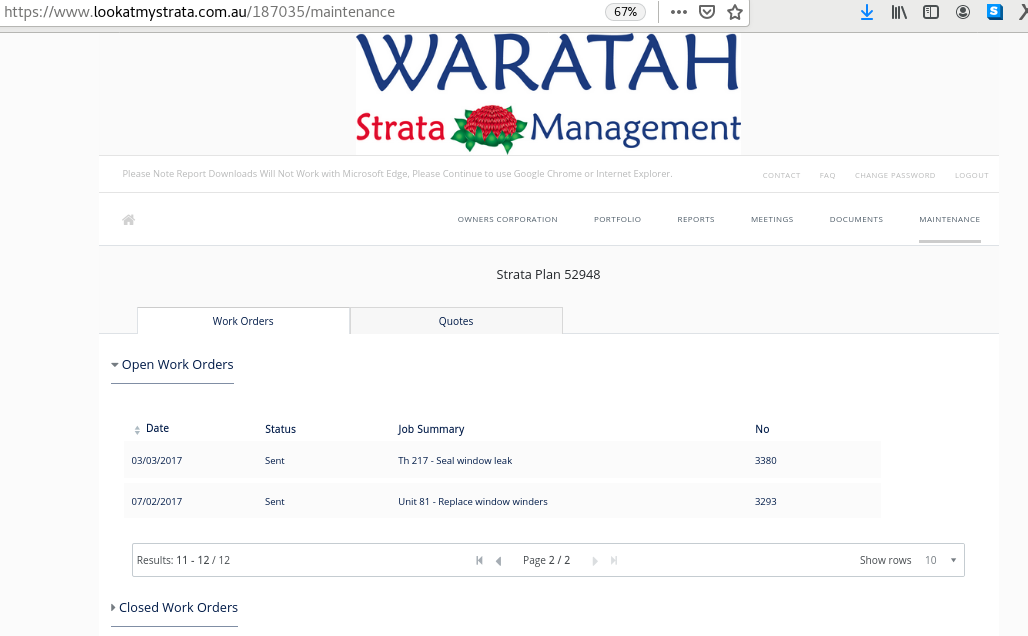1028x636 pixels.
Task: Go to next page of results
Action: point(595,561)
